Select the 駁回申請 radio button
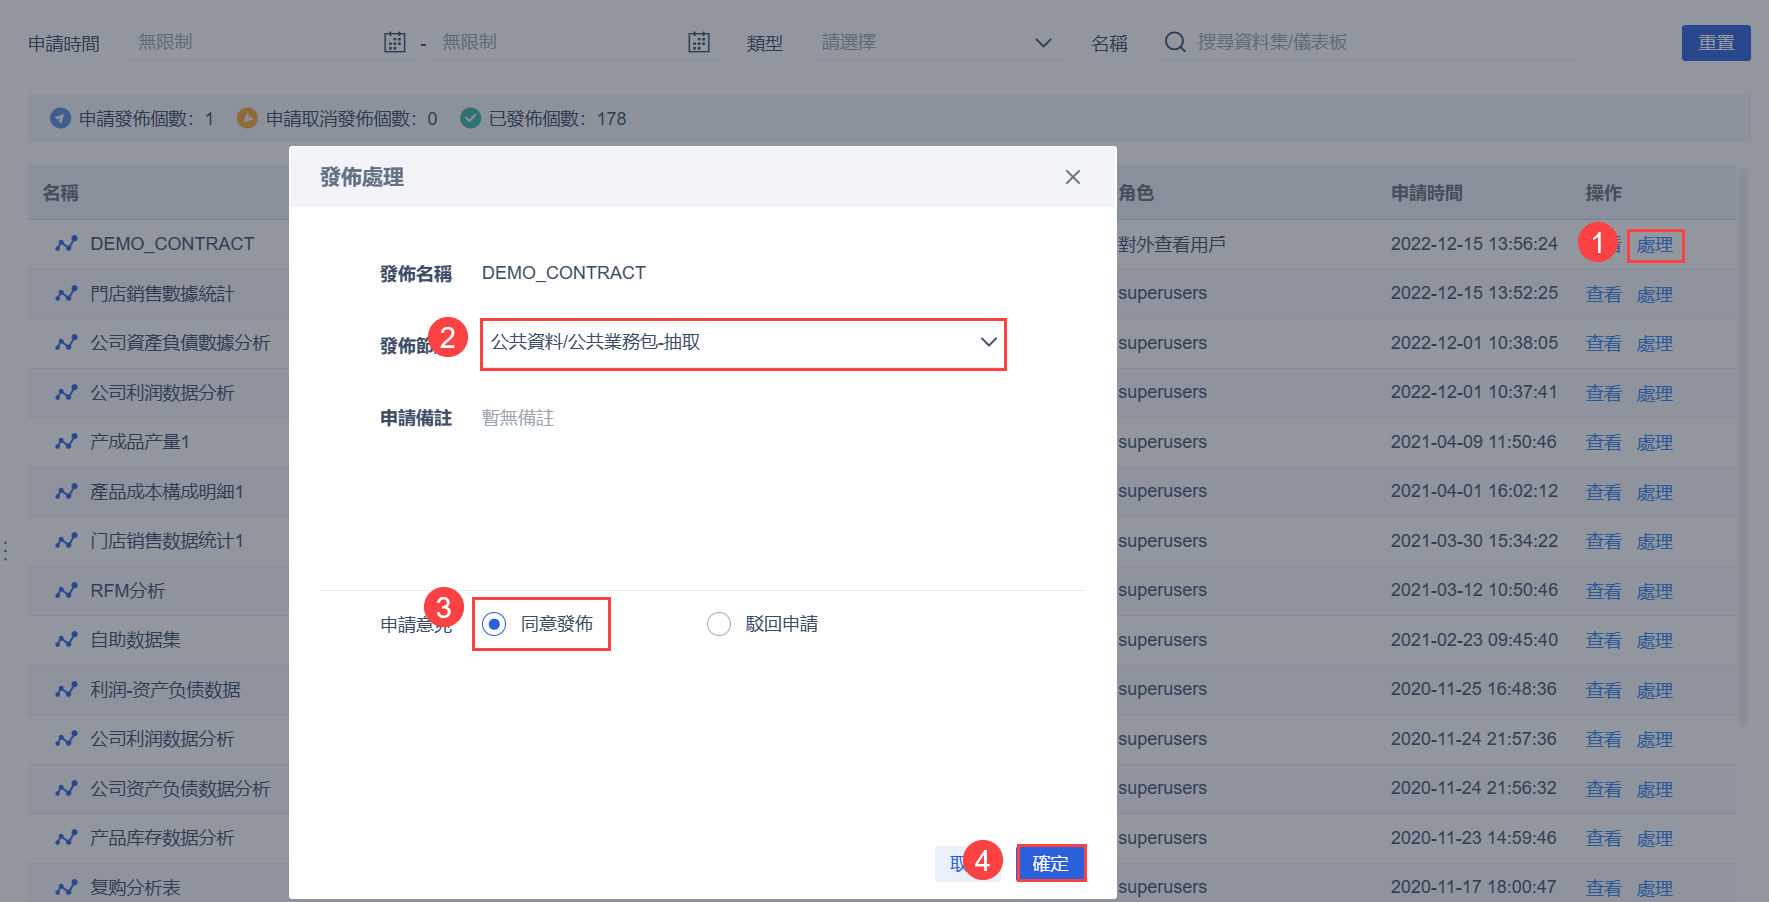The width and height of the screenshot is (1769, 902). [719, 624]
